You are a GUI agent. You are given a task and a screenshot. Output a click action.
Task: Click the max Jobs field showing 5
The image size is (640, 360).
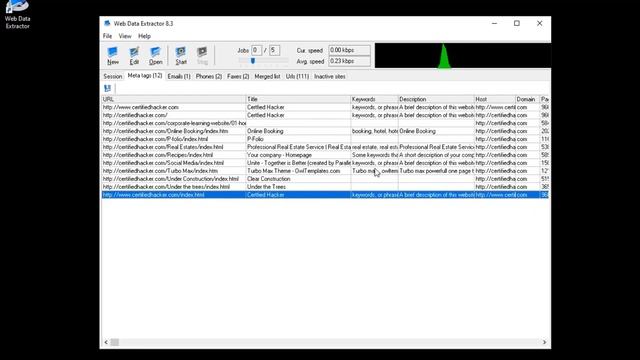pos(274,50)
